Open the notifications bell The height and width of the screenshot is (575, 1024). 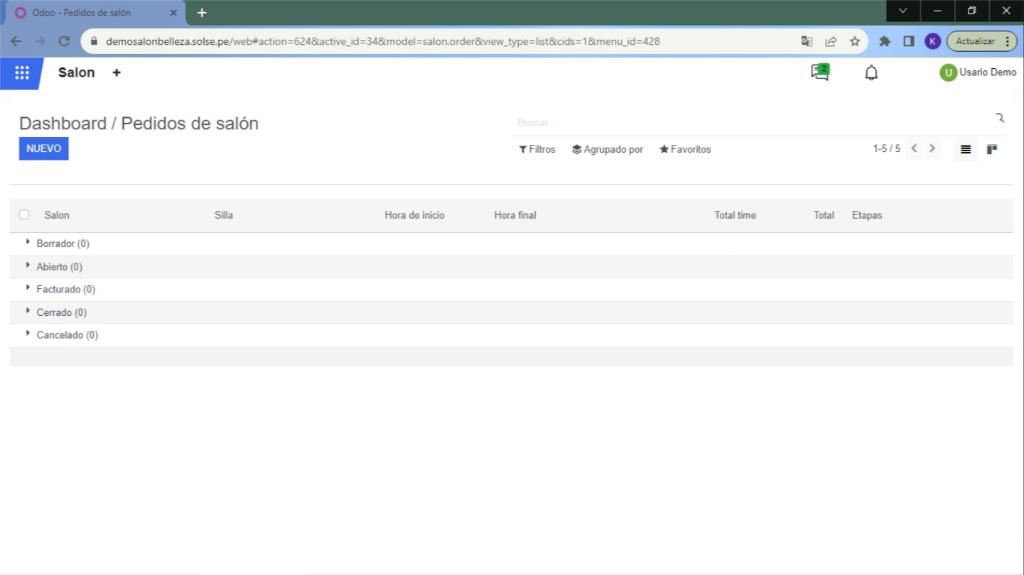pos(871,73)
